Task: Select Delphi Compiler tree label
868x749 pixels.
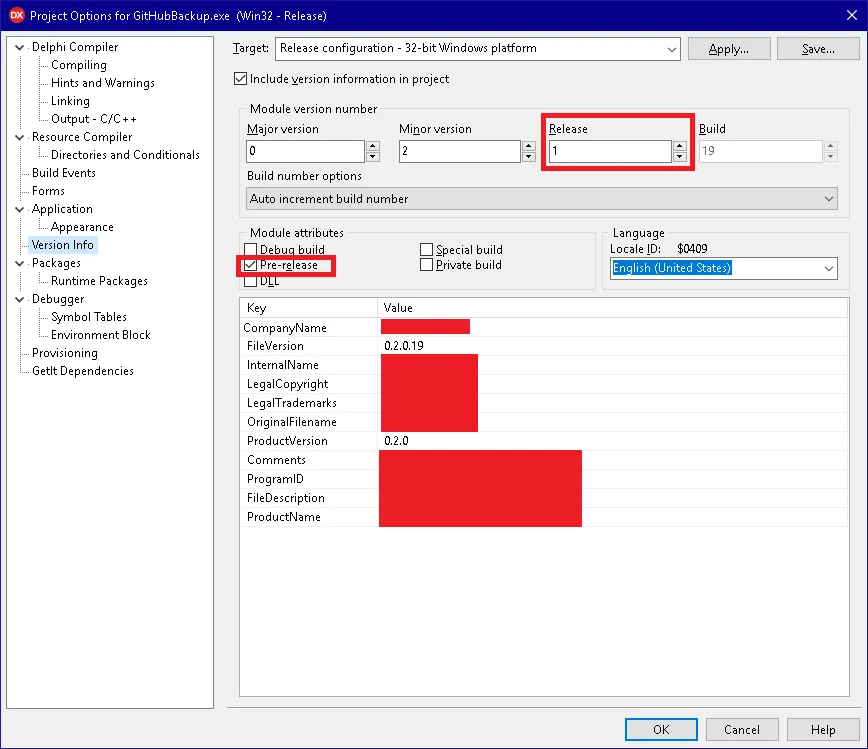Action: [x=75, y=47]
